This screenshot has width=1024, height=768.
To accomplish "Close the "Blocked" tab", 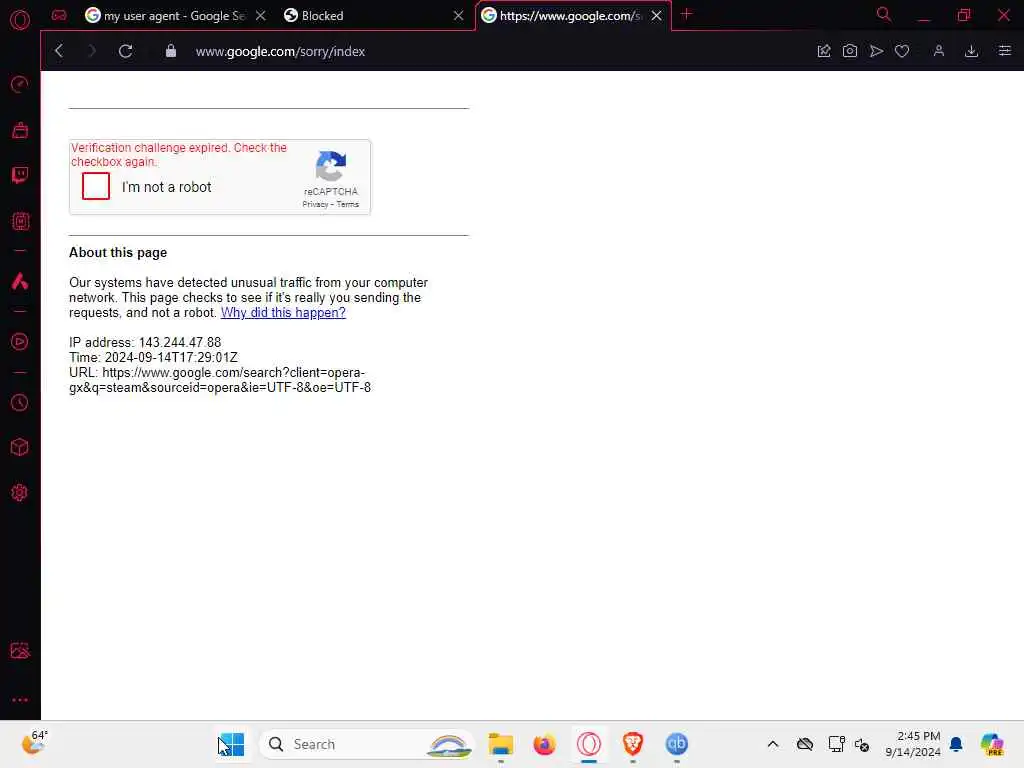I will pos(458,16).
